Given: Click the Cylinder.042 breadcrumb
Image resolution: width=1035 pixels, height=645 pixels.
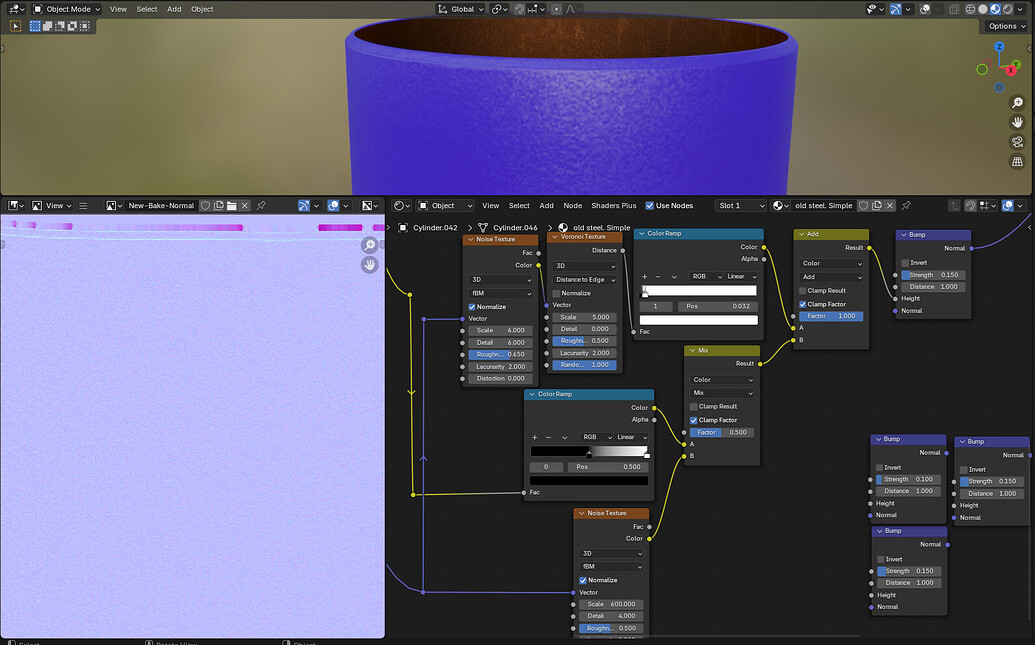Looking at the screenshot, I should (x=435, y=228).
